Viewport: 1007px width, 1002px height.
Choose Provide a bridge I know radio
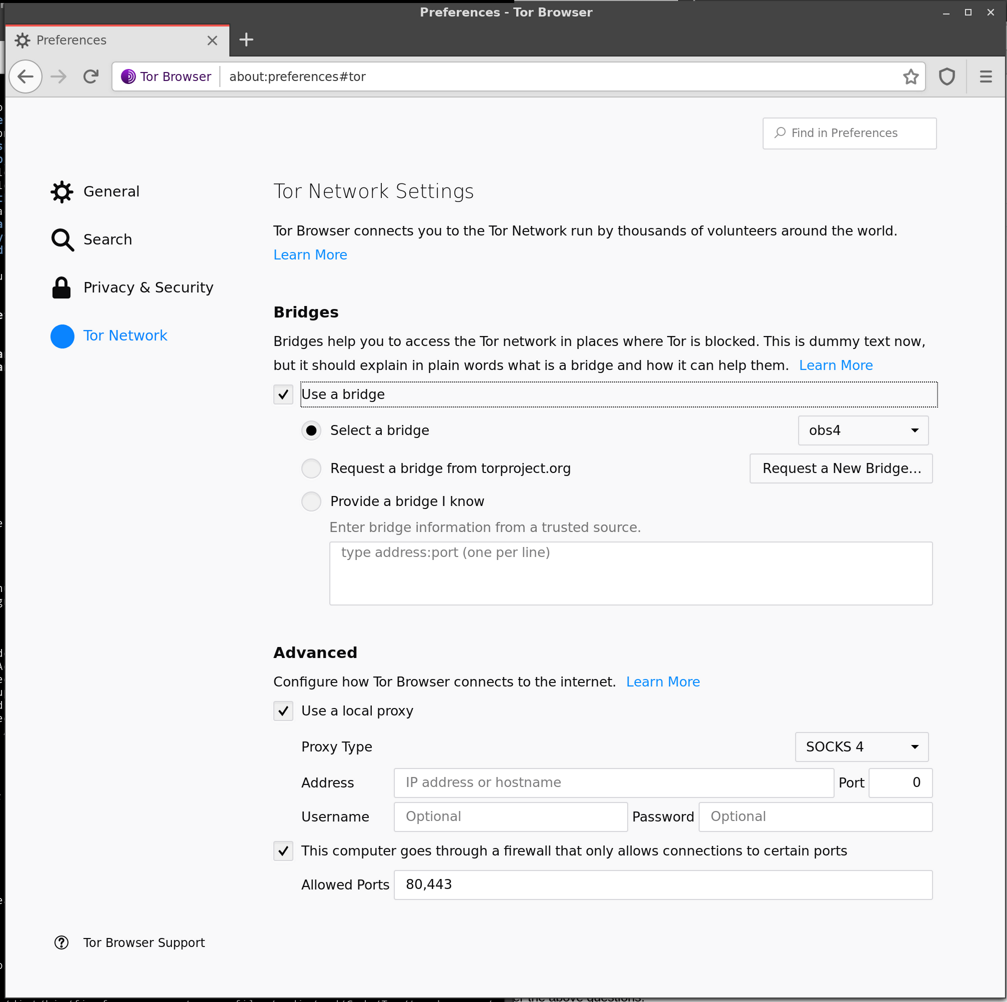coord(311,501)
